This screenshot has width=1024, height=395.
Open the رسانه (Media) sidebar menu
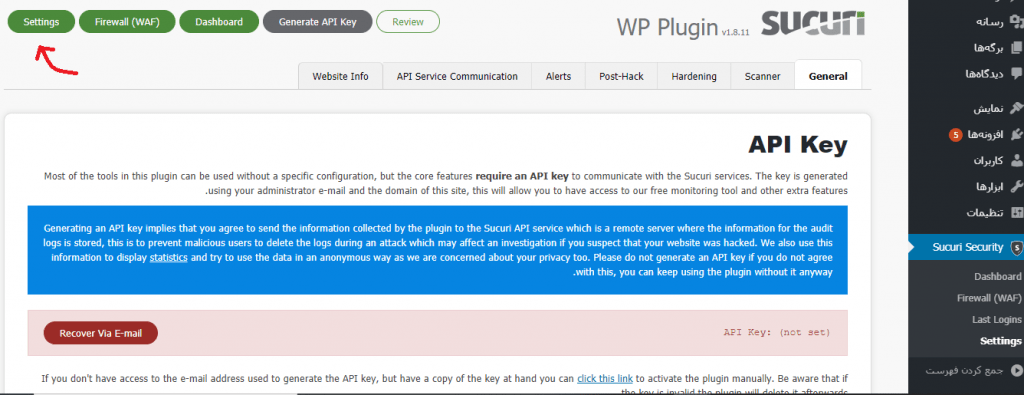tap(990, 22)
